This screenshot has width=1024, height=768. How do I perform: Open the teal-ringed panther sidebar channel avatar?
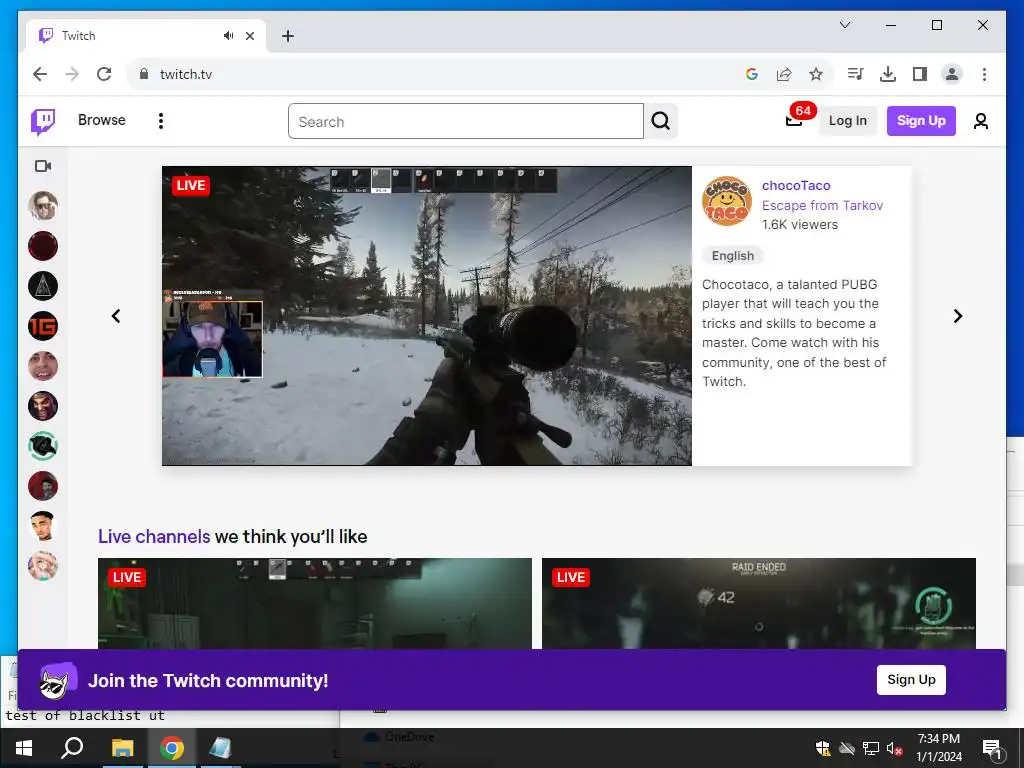point(43,446)
